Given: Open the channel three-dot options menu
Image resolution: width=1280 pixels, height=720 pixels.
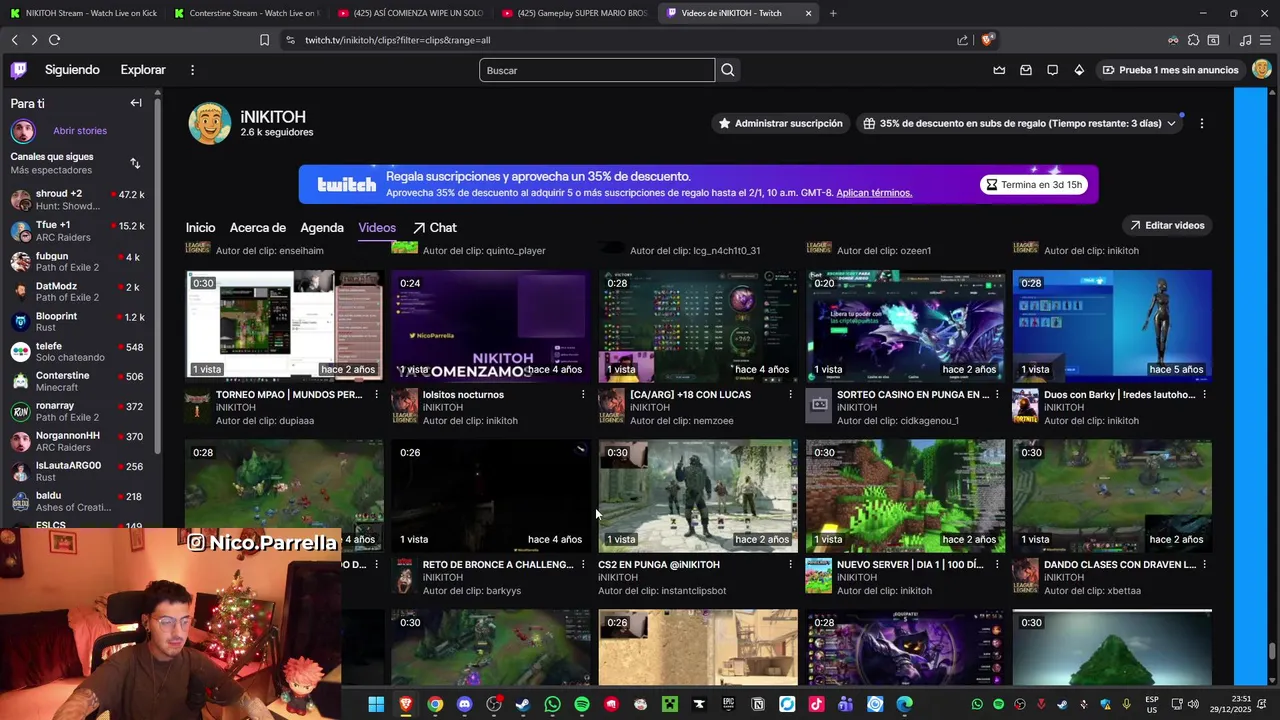Looking at the screenshot, I should pyautogui.click(x=1201, y=123).
